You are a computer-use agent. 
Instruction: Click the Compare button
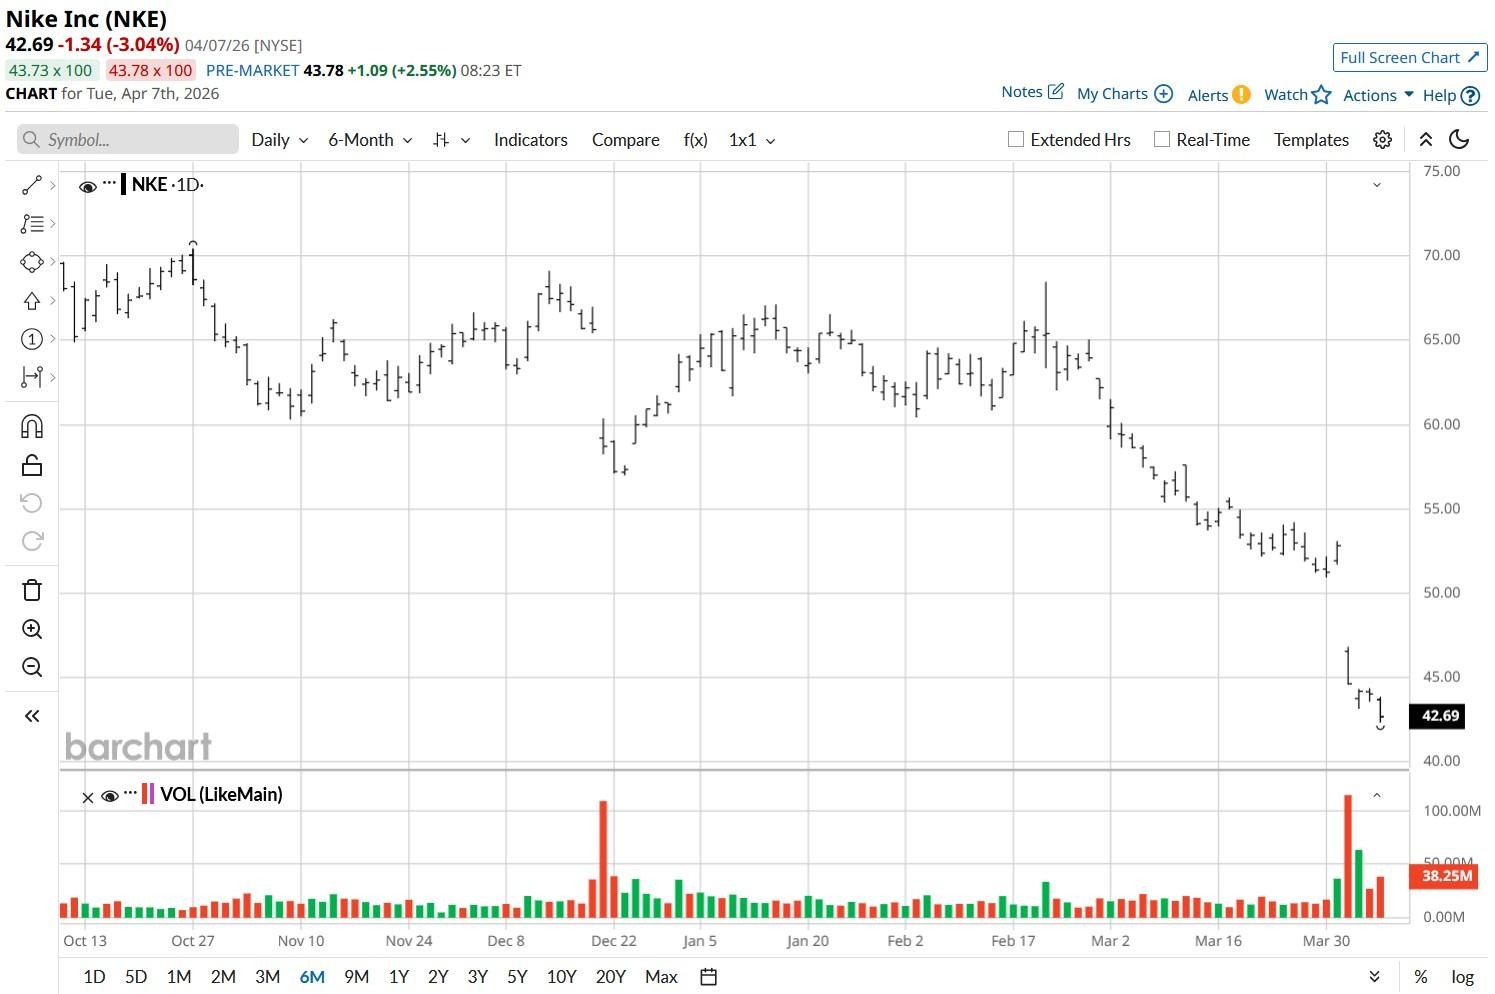(x=626, y=140)
